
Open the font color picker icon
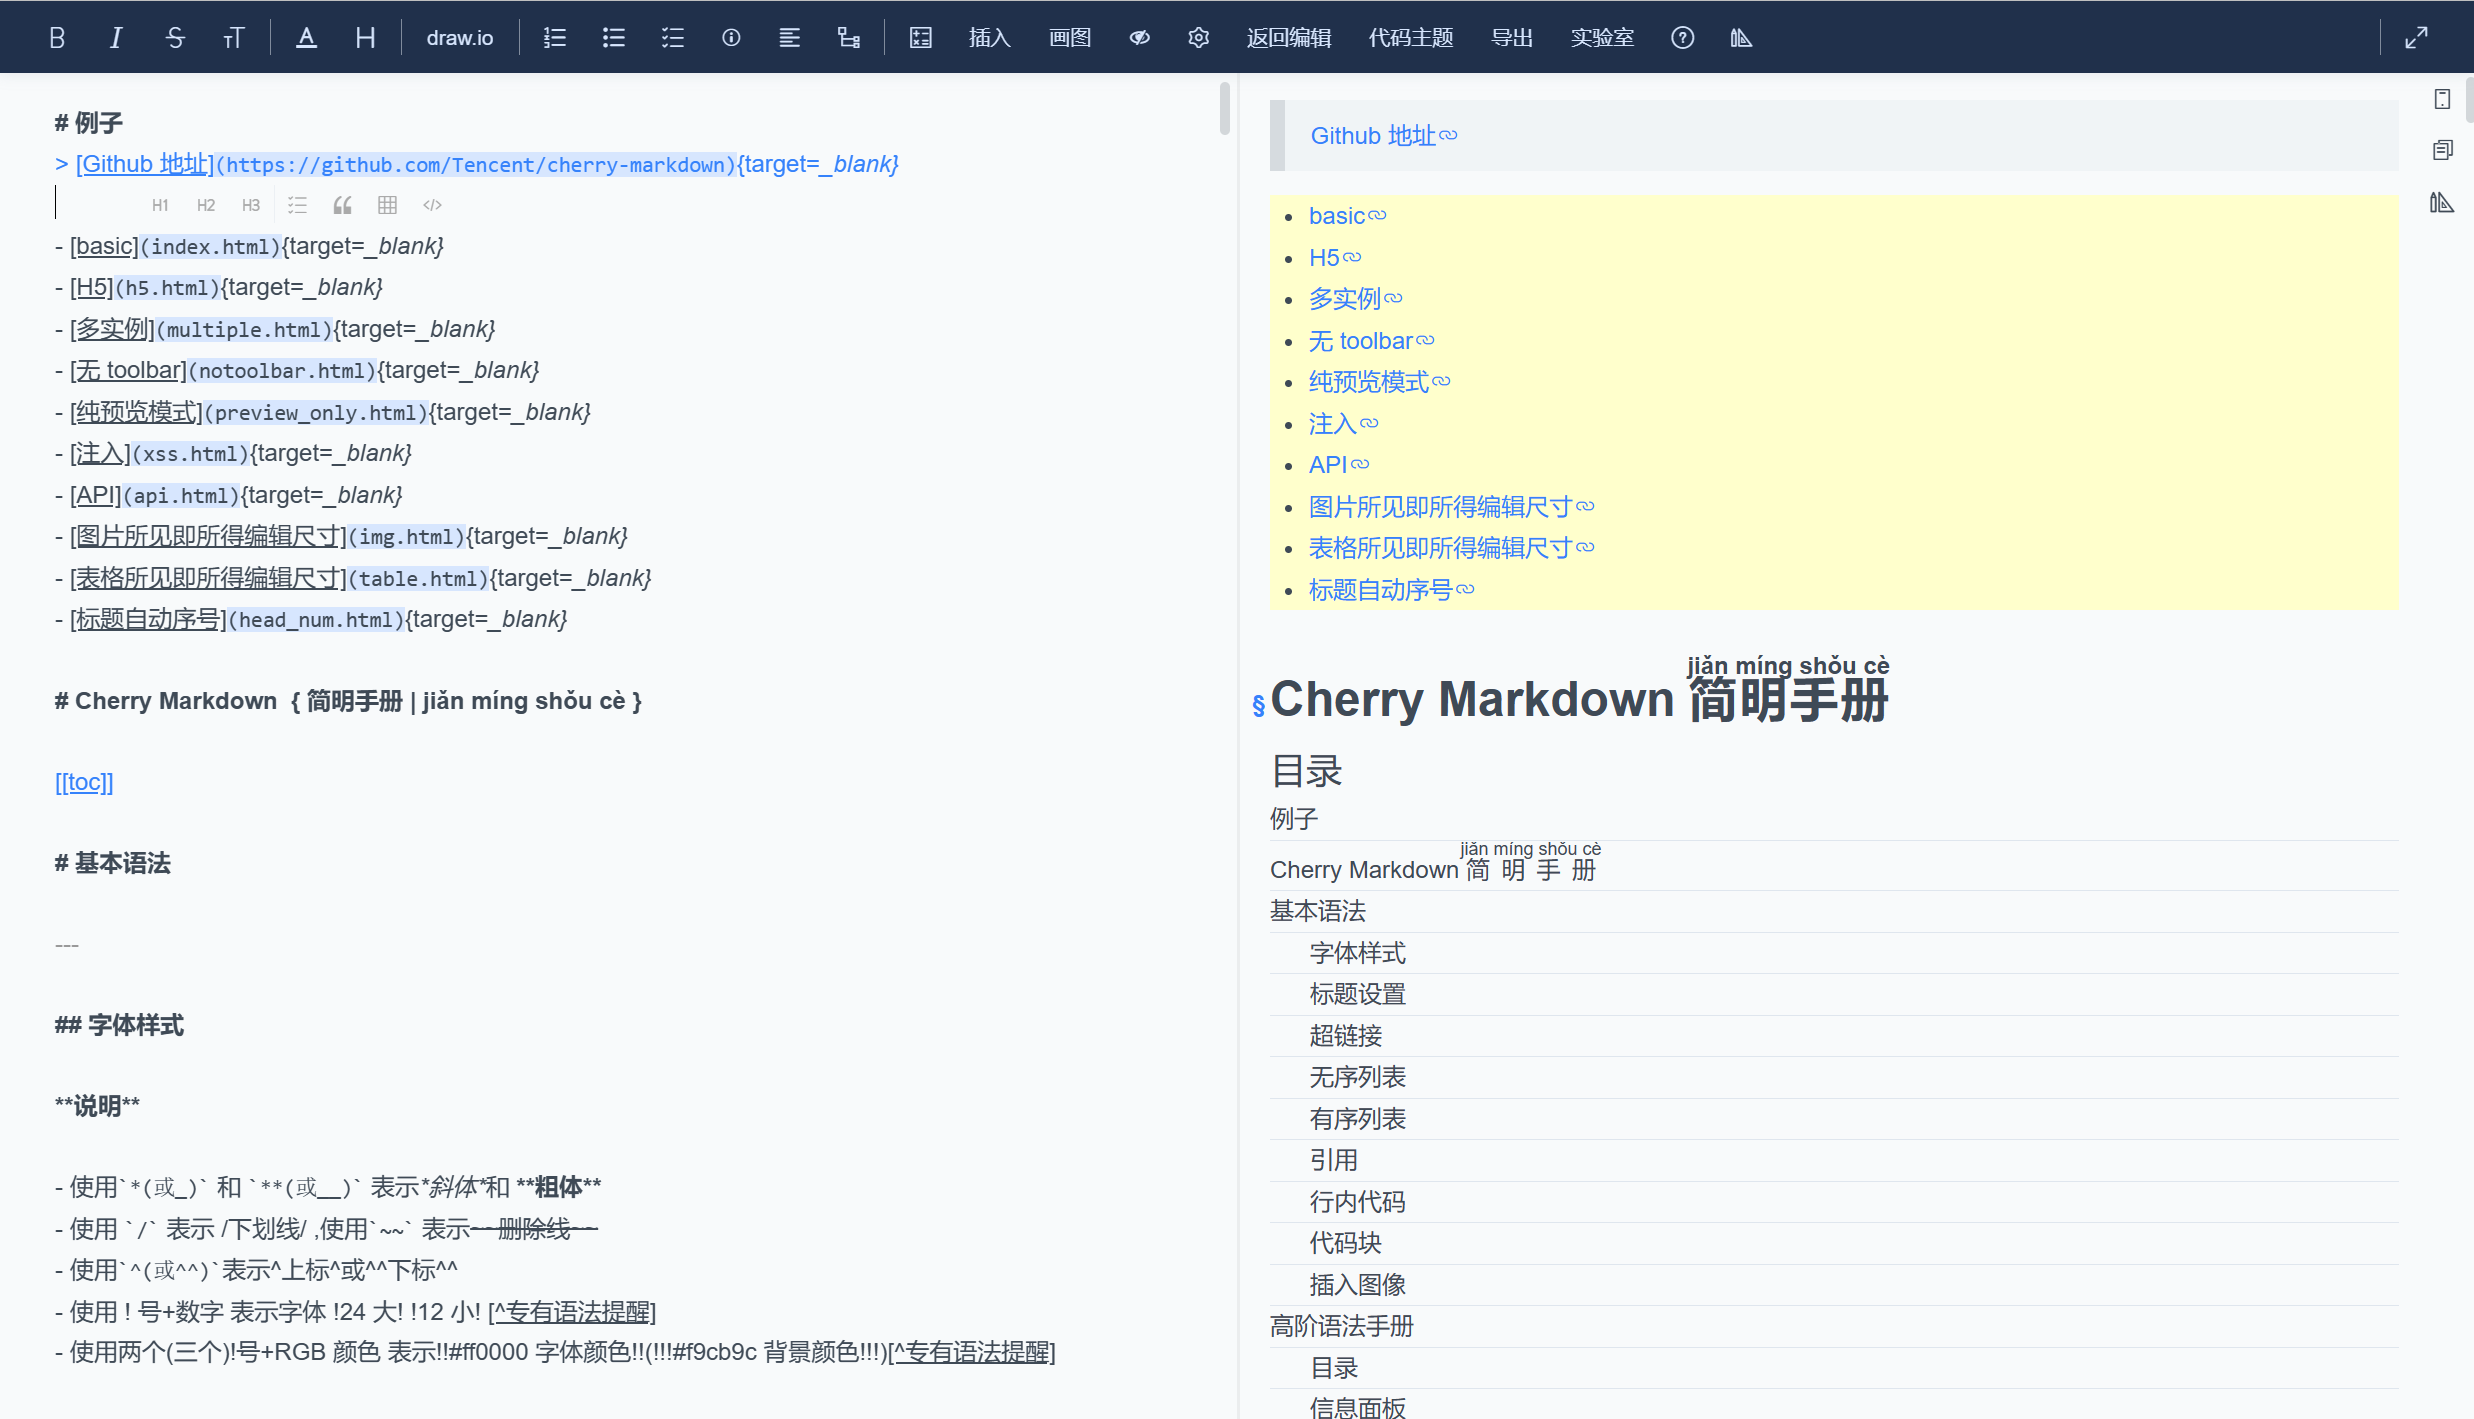click(306, 37)
